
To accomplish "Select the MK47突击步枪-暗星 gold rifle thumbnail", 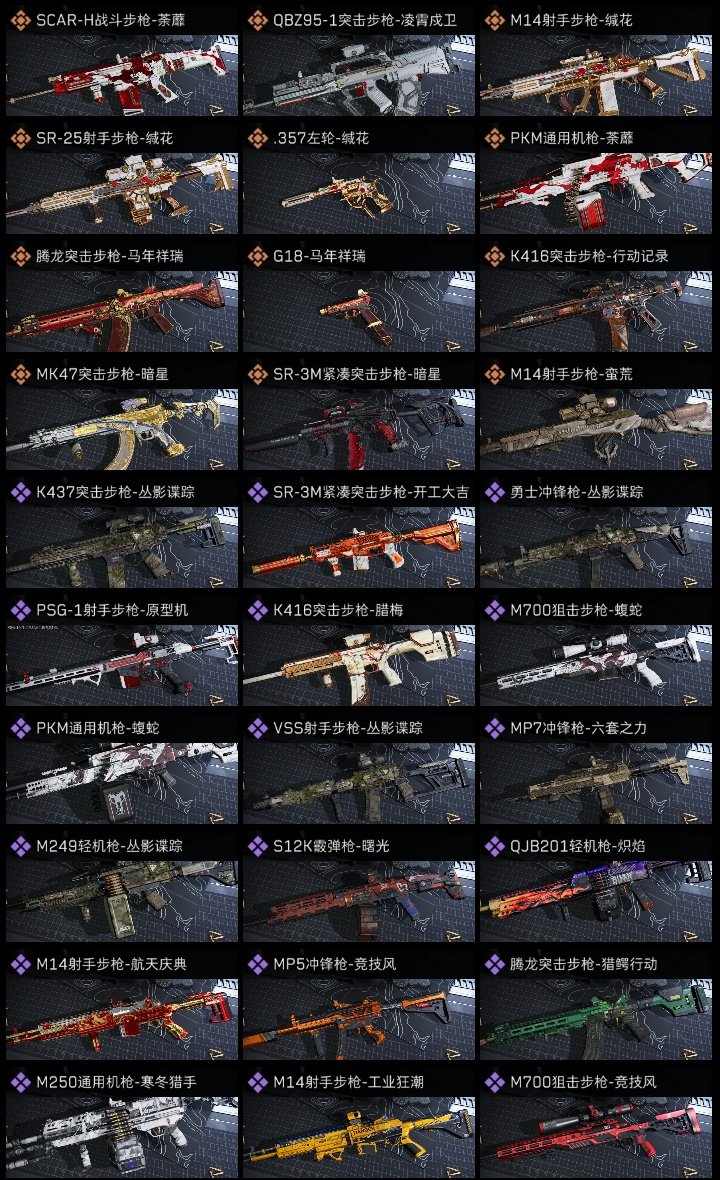I will (x=122, y=430).
